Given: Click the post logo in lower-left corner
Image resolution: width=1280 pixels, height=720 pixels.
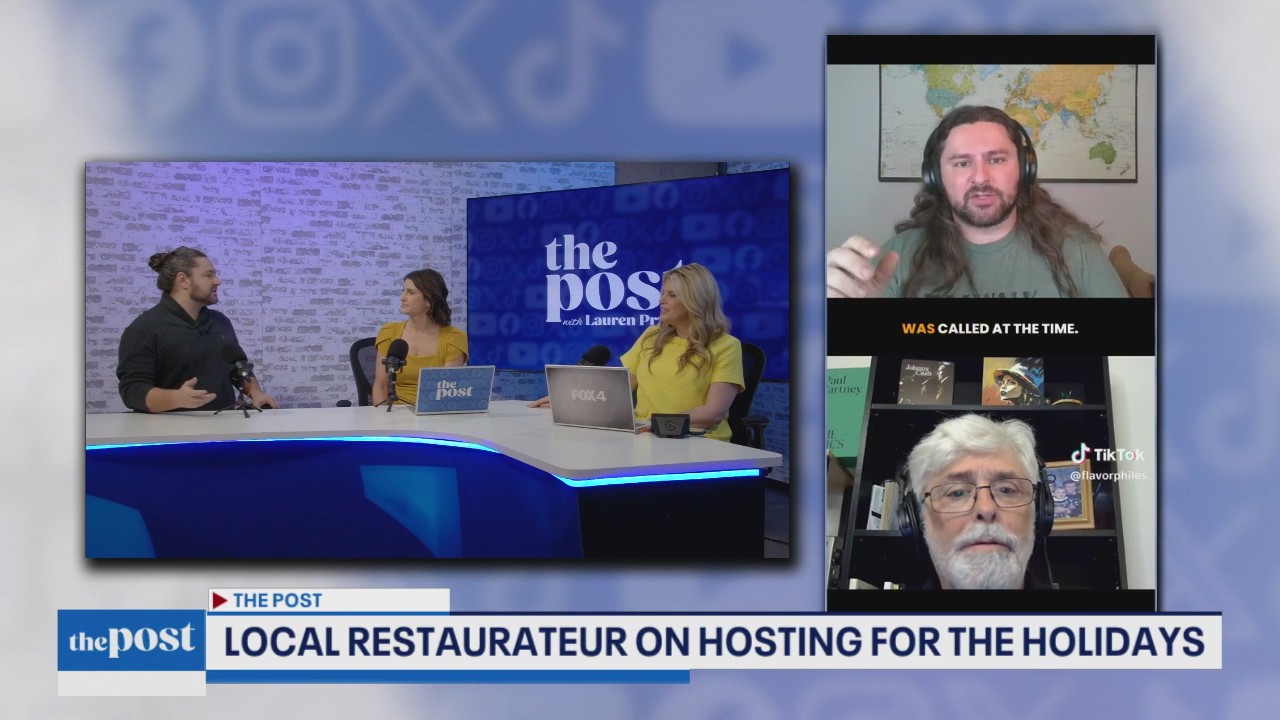Looking at the screenshot, I should click(x=131, y=641).
